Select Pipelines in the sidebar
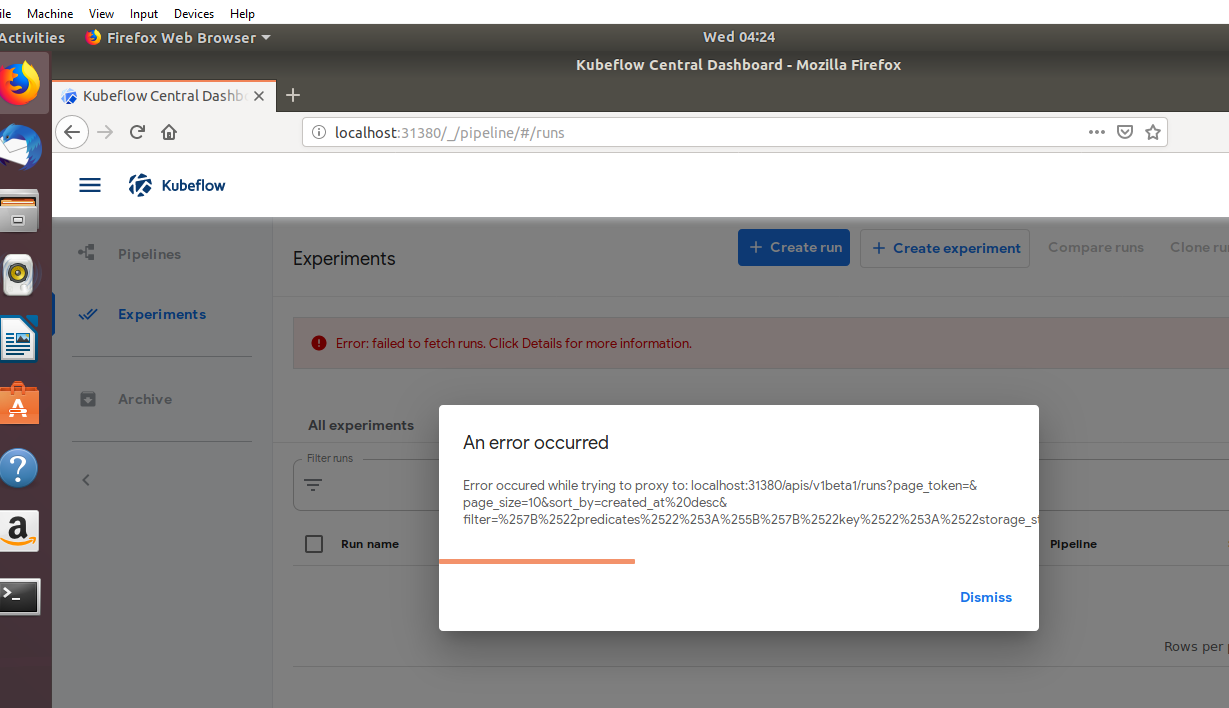 pyautogui.click(x=150, y=254)
